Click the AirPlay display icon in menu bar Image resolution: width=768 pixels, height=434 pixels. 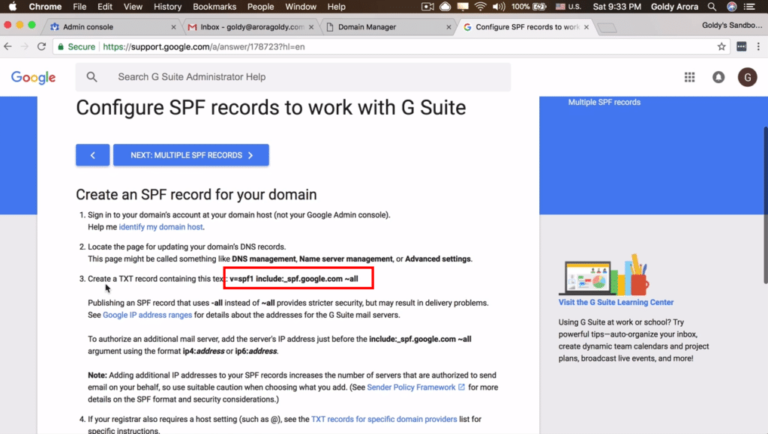coord(463,7)
